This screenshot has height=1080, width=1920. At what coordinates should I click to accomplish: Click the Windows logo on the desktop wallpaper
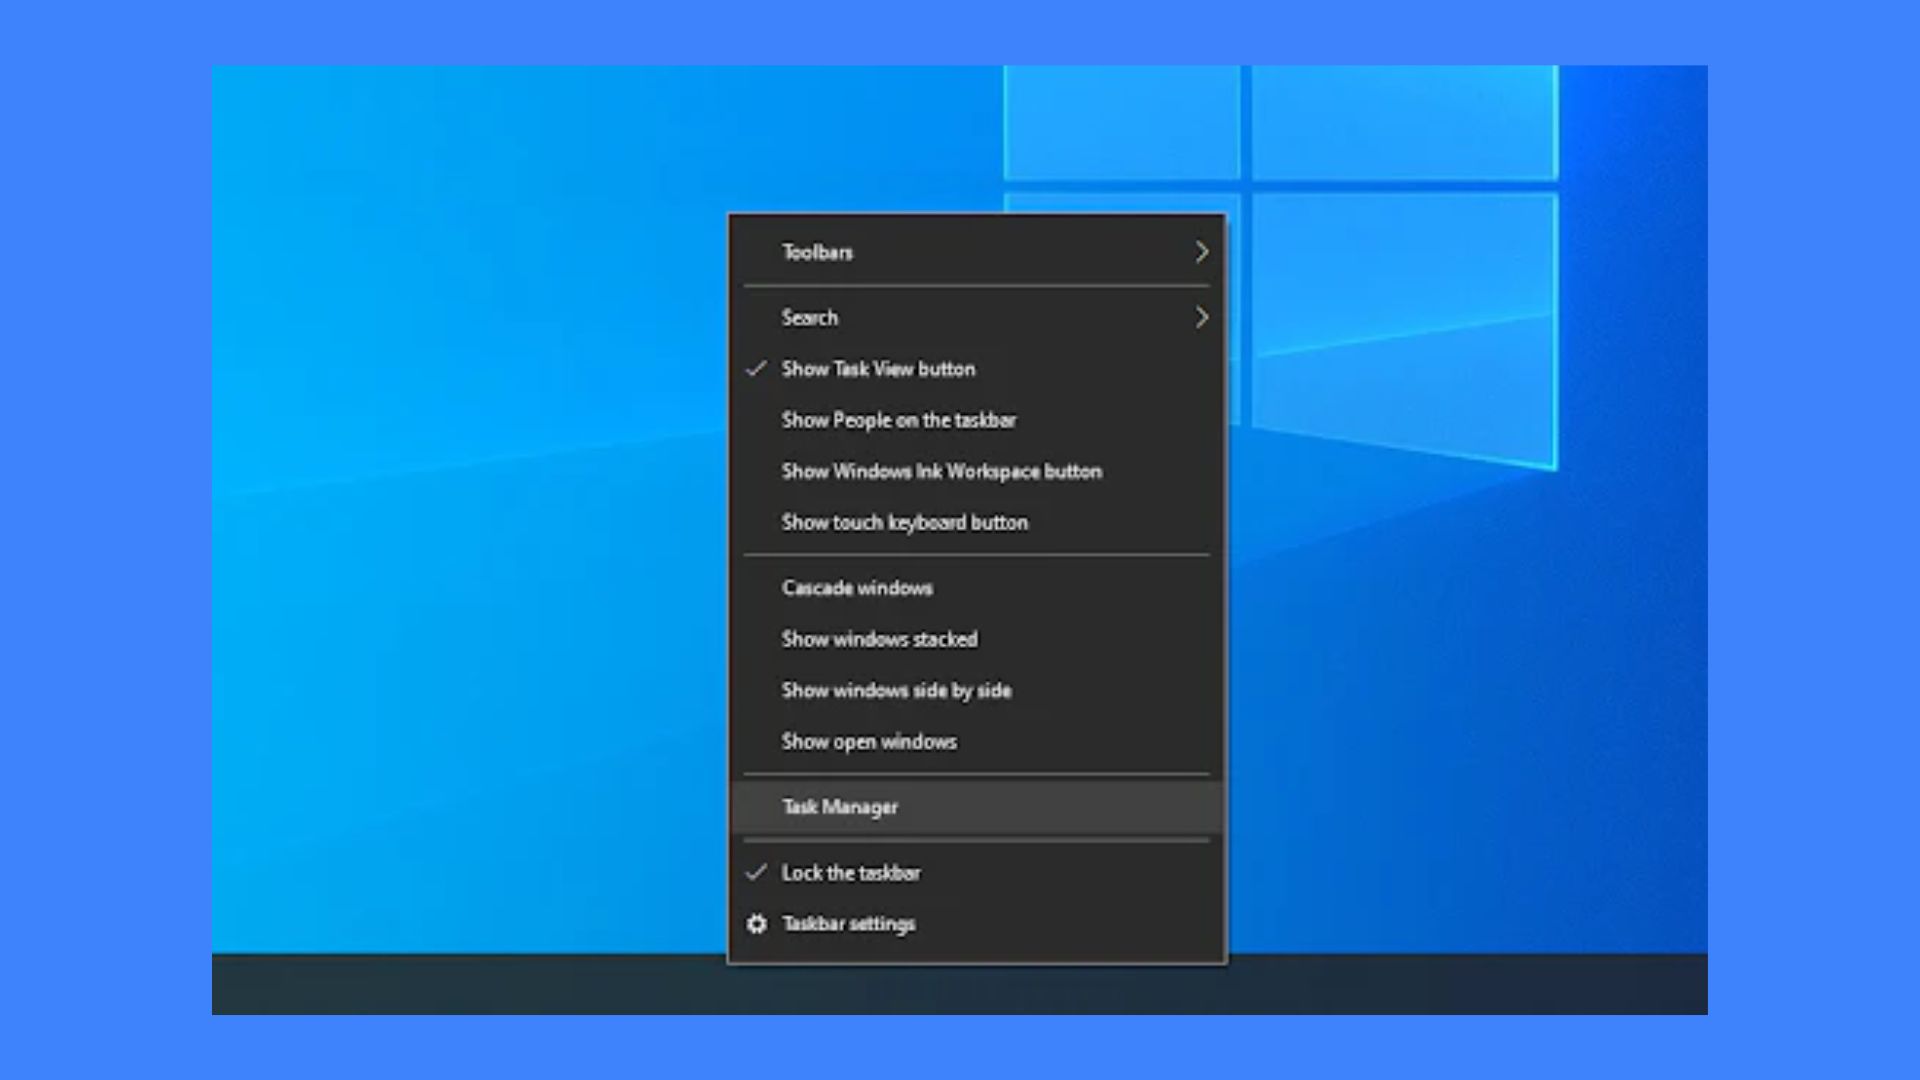point(1280,265)
